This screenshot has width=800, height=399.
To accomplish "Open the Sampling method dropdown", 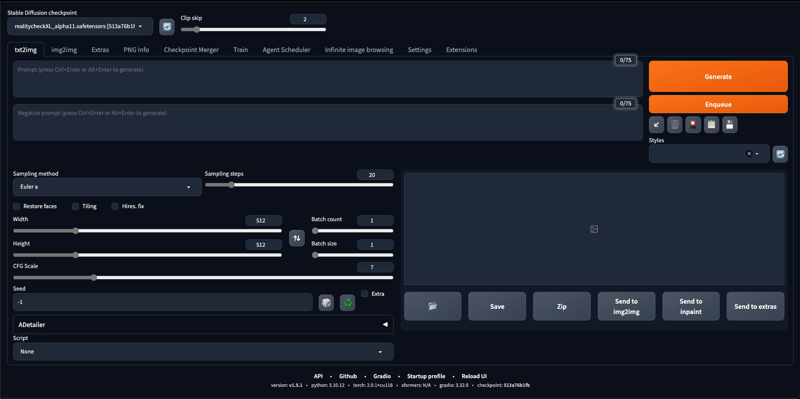I will point(107,187).
